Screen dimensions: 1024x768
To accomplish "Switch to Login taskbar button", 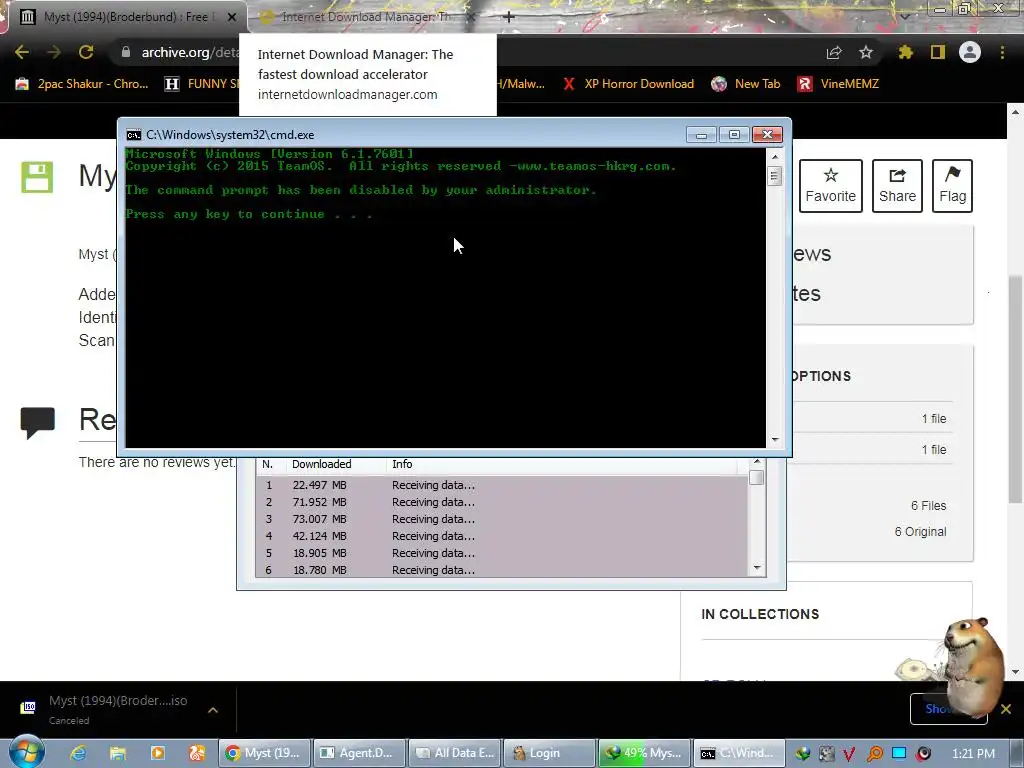I will click(x=550, y=753).
